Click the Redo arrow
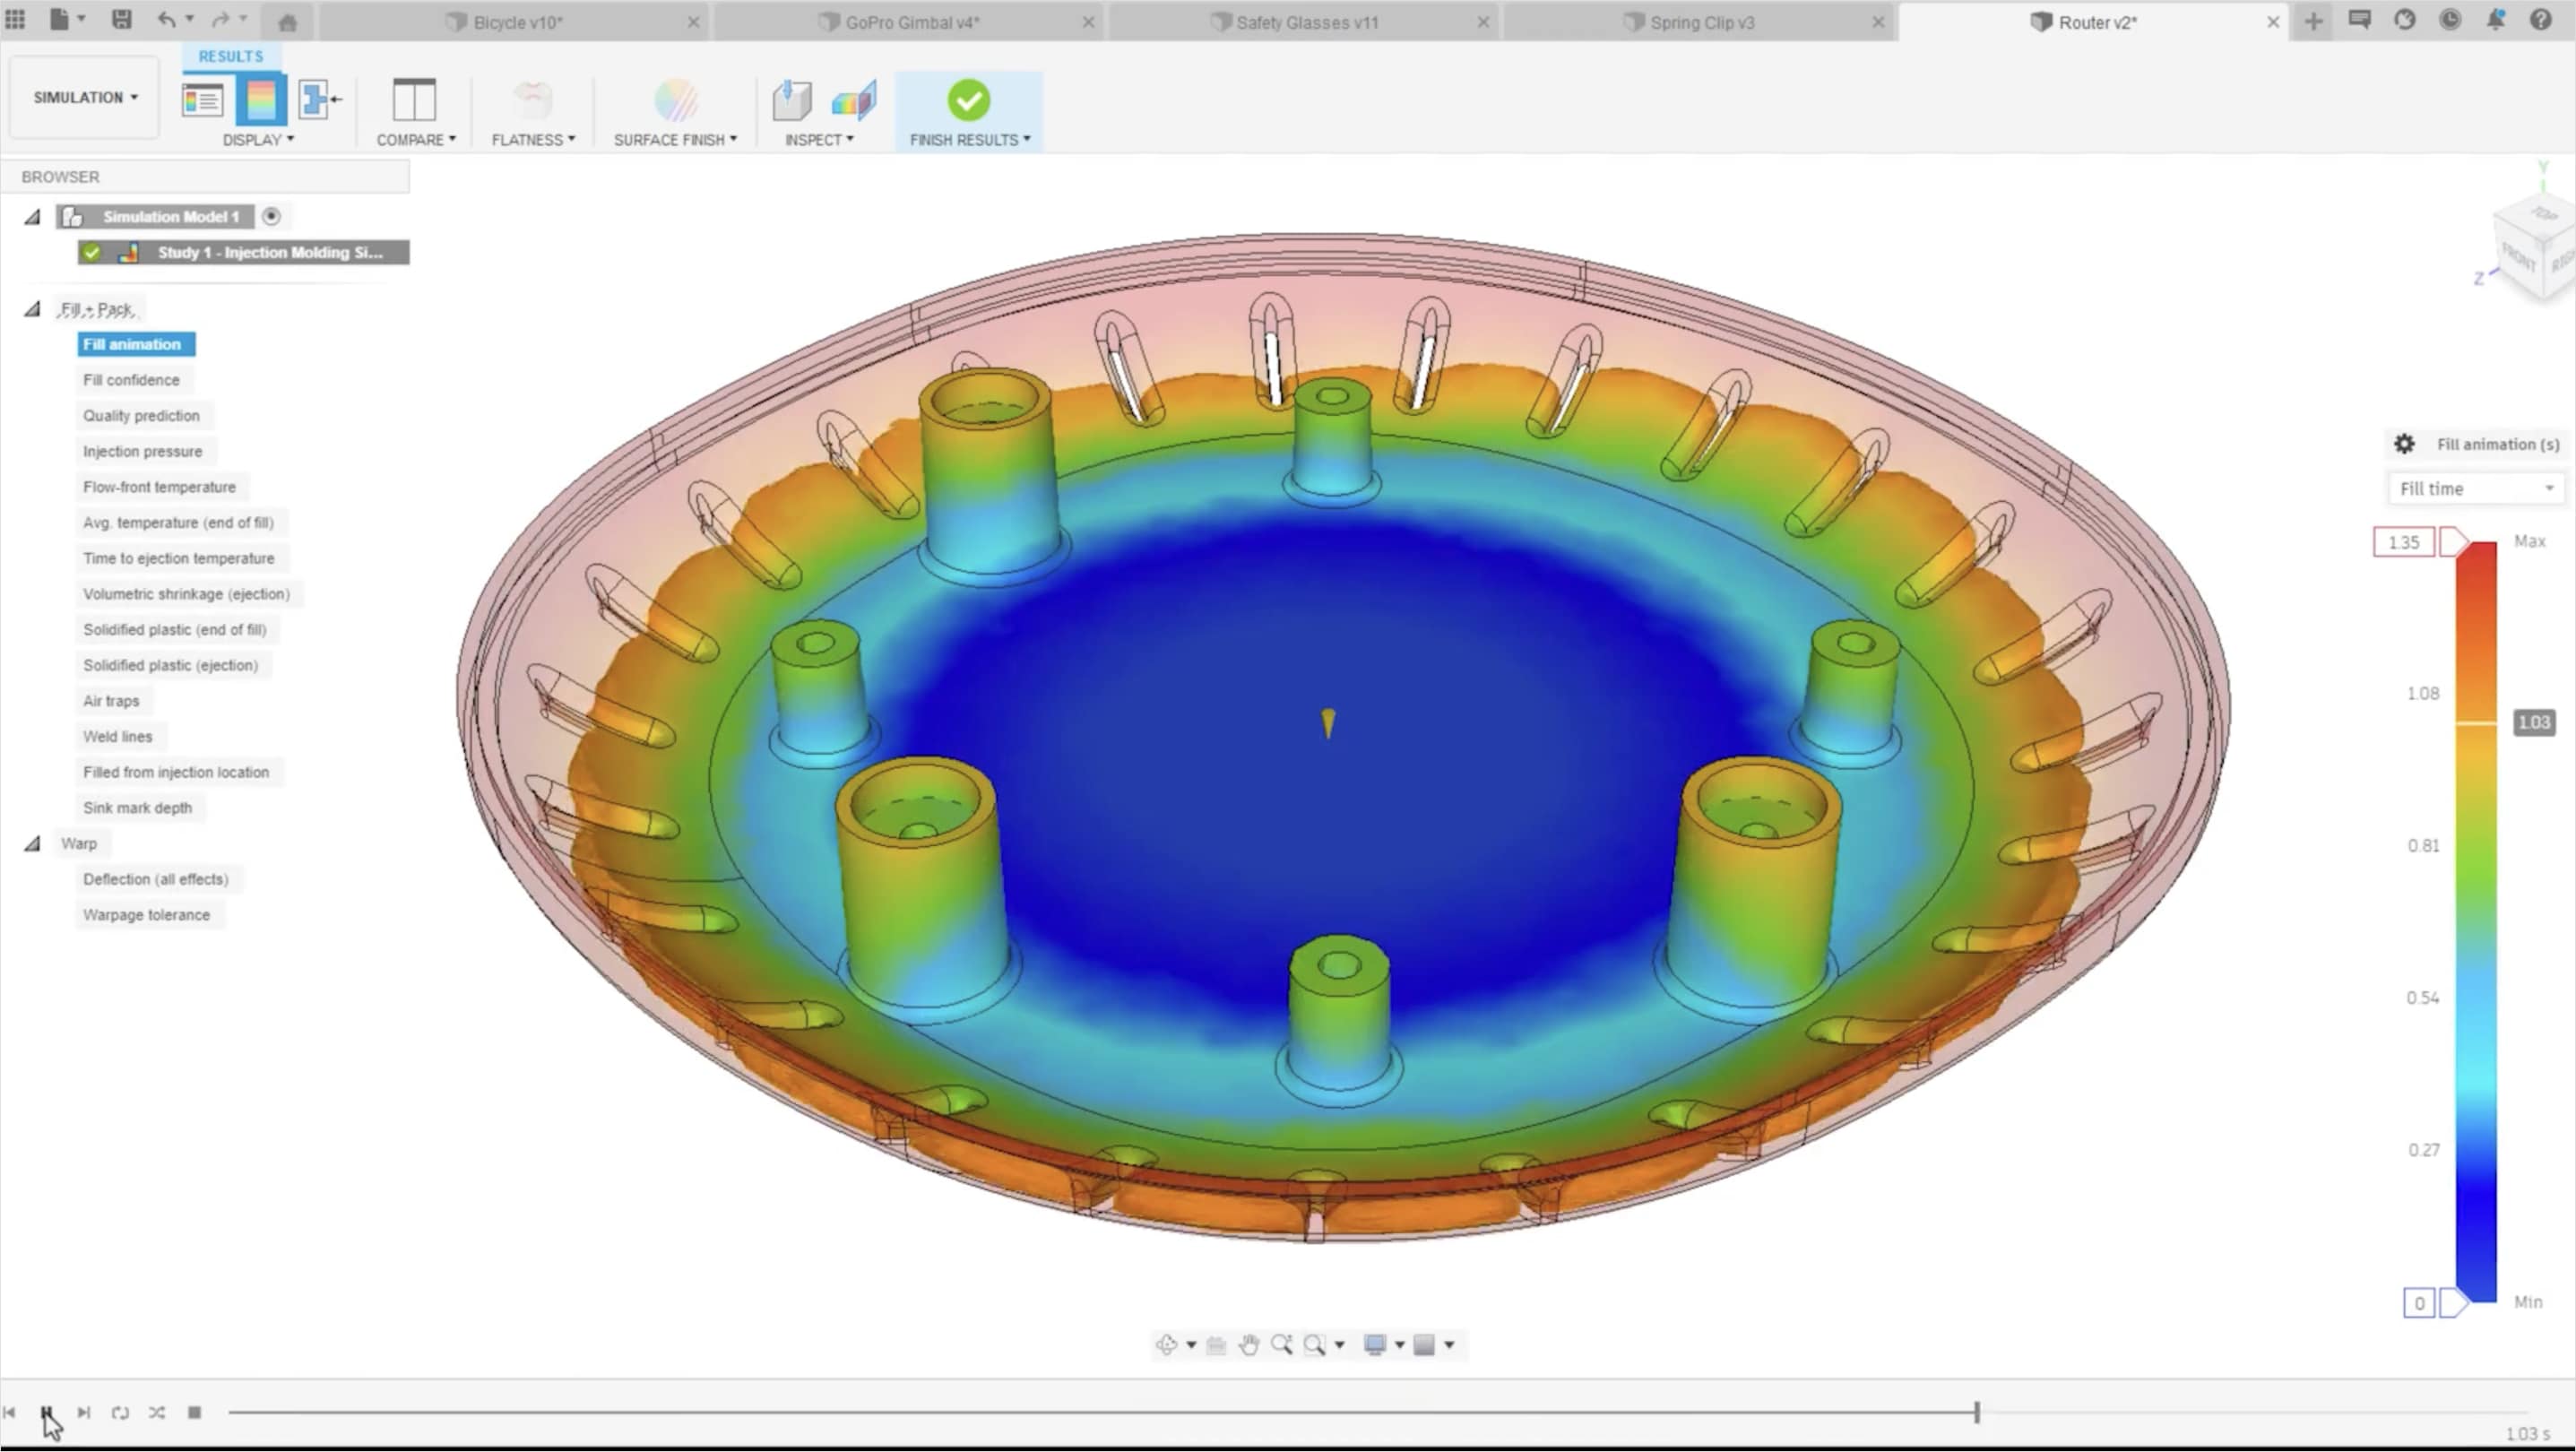Screen dimensions: 2576x1452 pos(221,20)
